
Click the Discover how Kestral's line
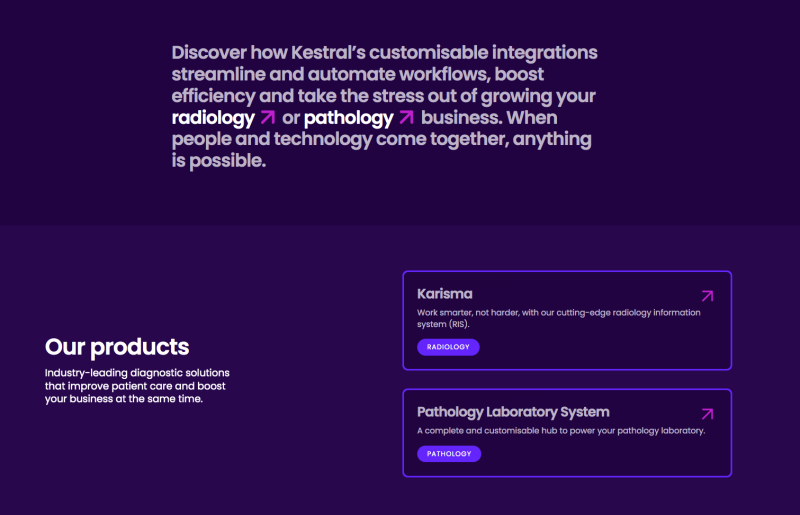tap(384, 52)
